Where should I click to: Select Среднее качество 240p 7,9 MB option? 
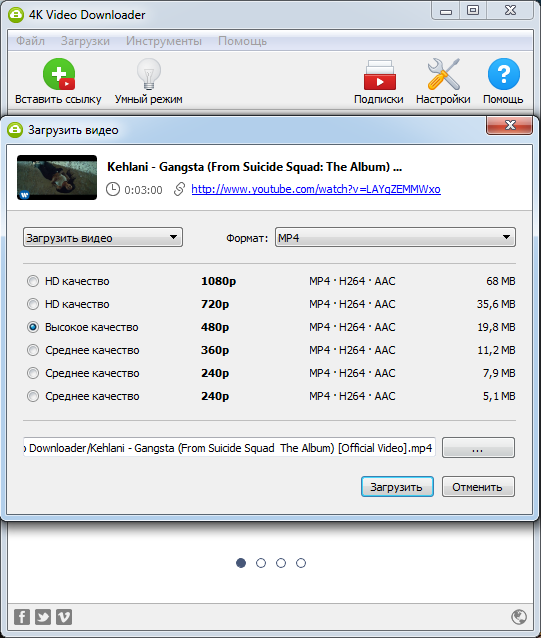coord(33,373)
